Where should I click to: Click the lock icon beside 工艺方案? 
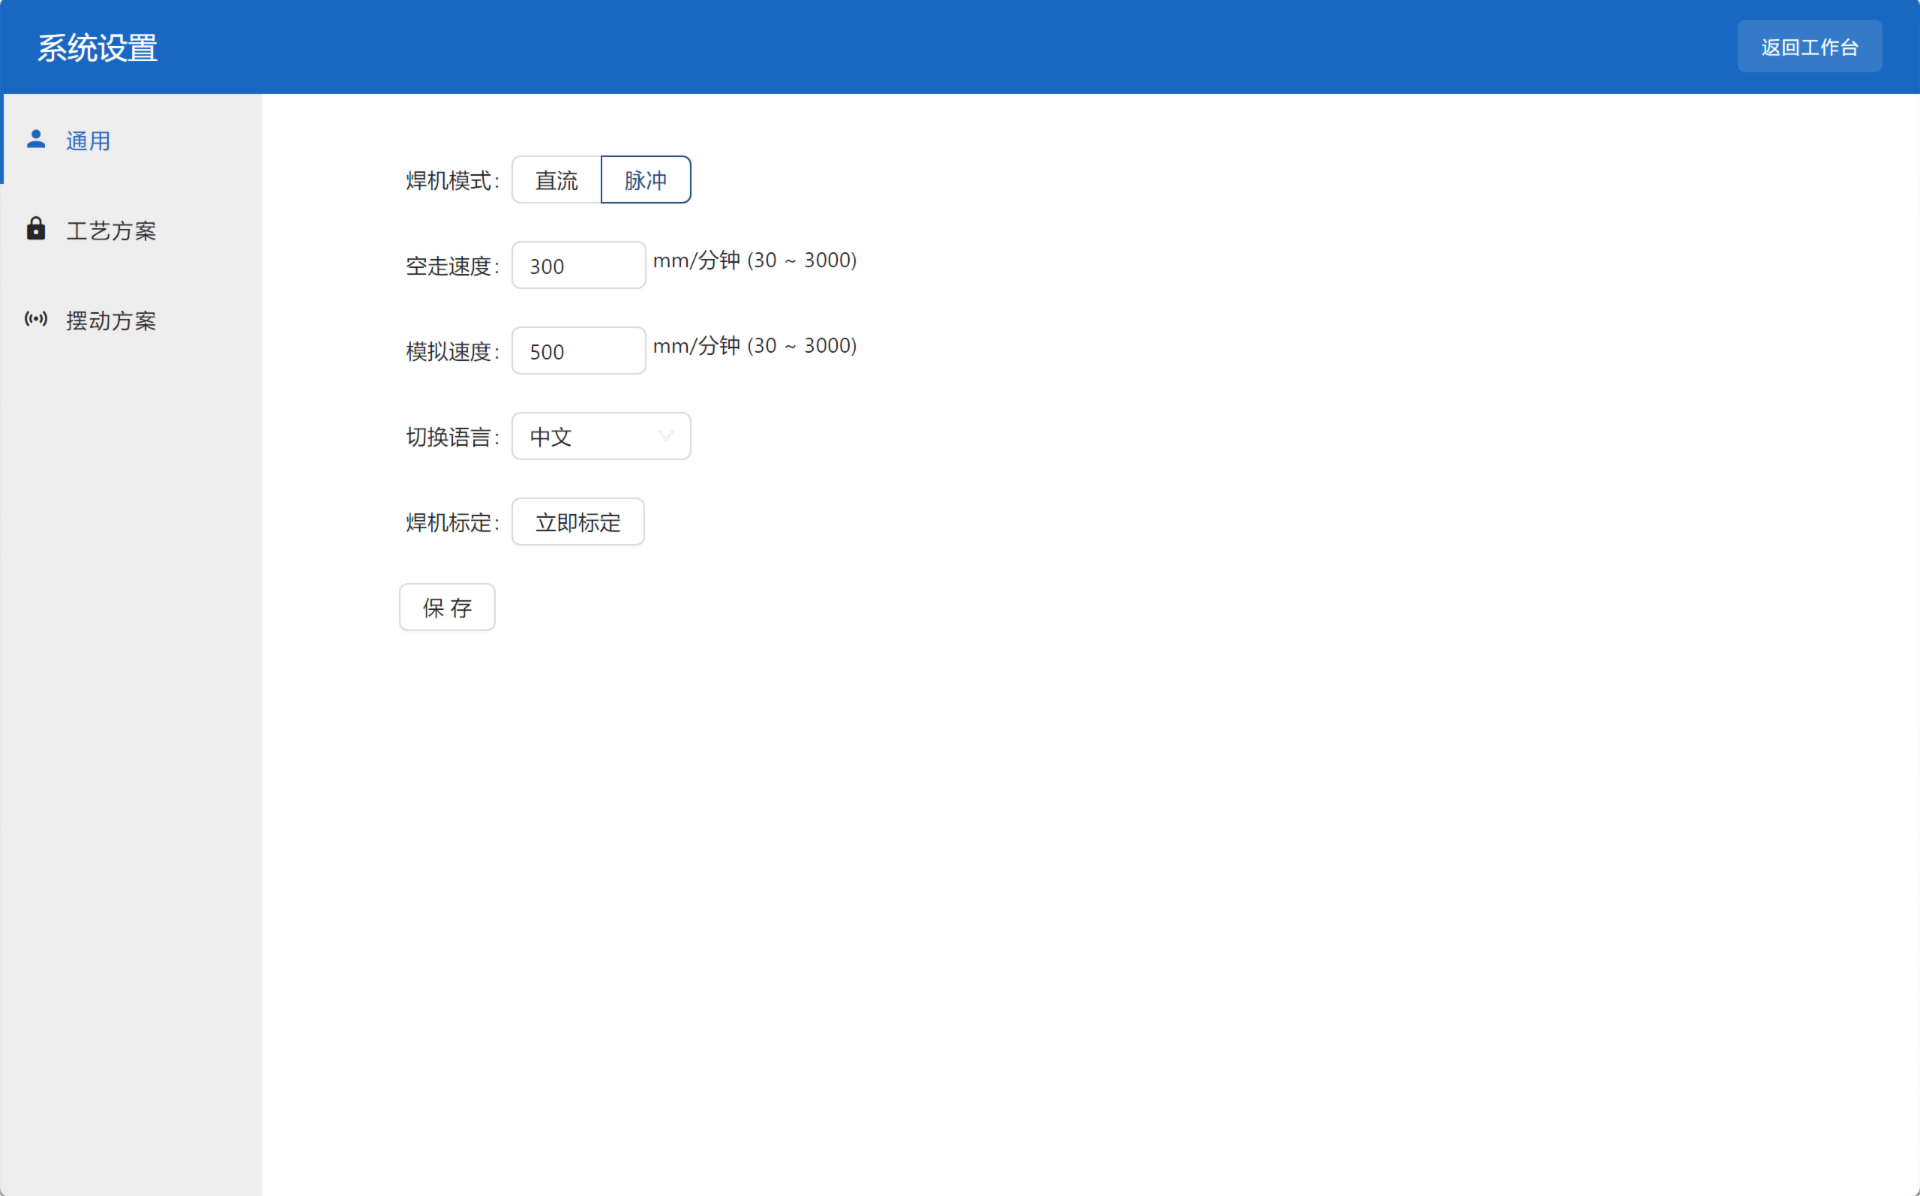click(36, 229)
